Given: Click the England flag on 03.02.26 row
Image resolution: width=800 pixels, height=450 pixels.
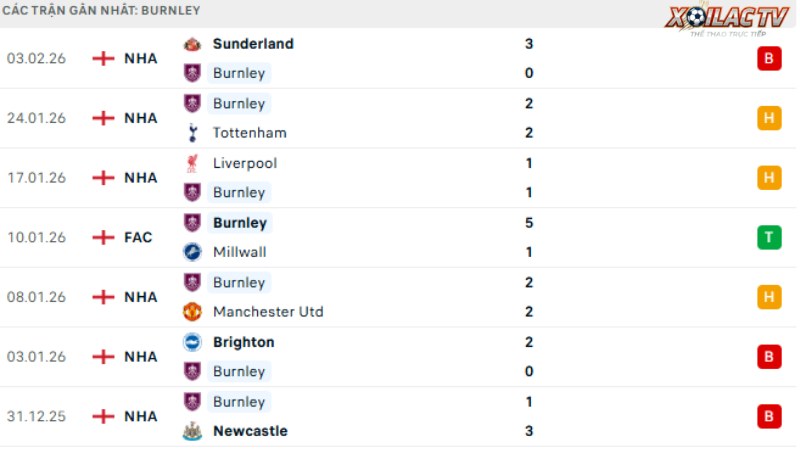Looking at the screenshot, I should coord(103,58).
